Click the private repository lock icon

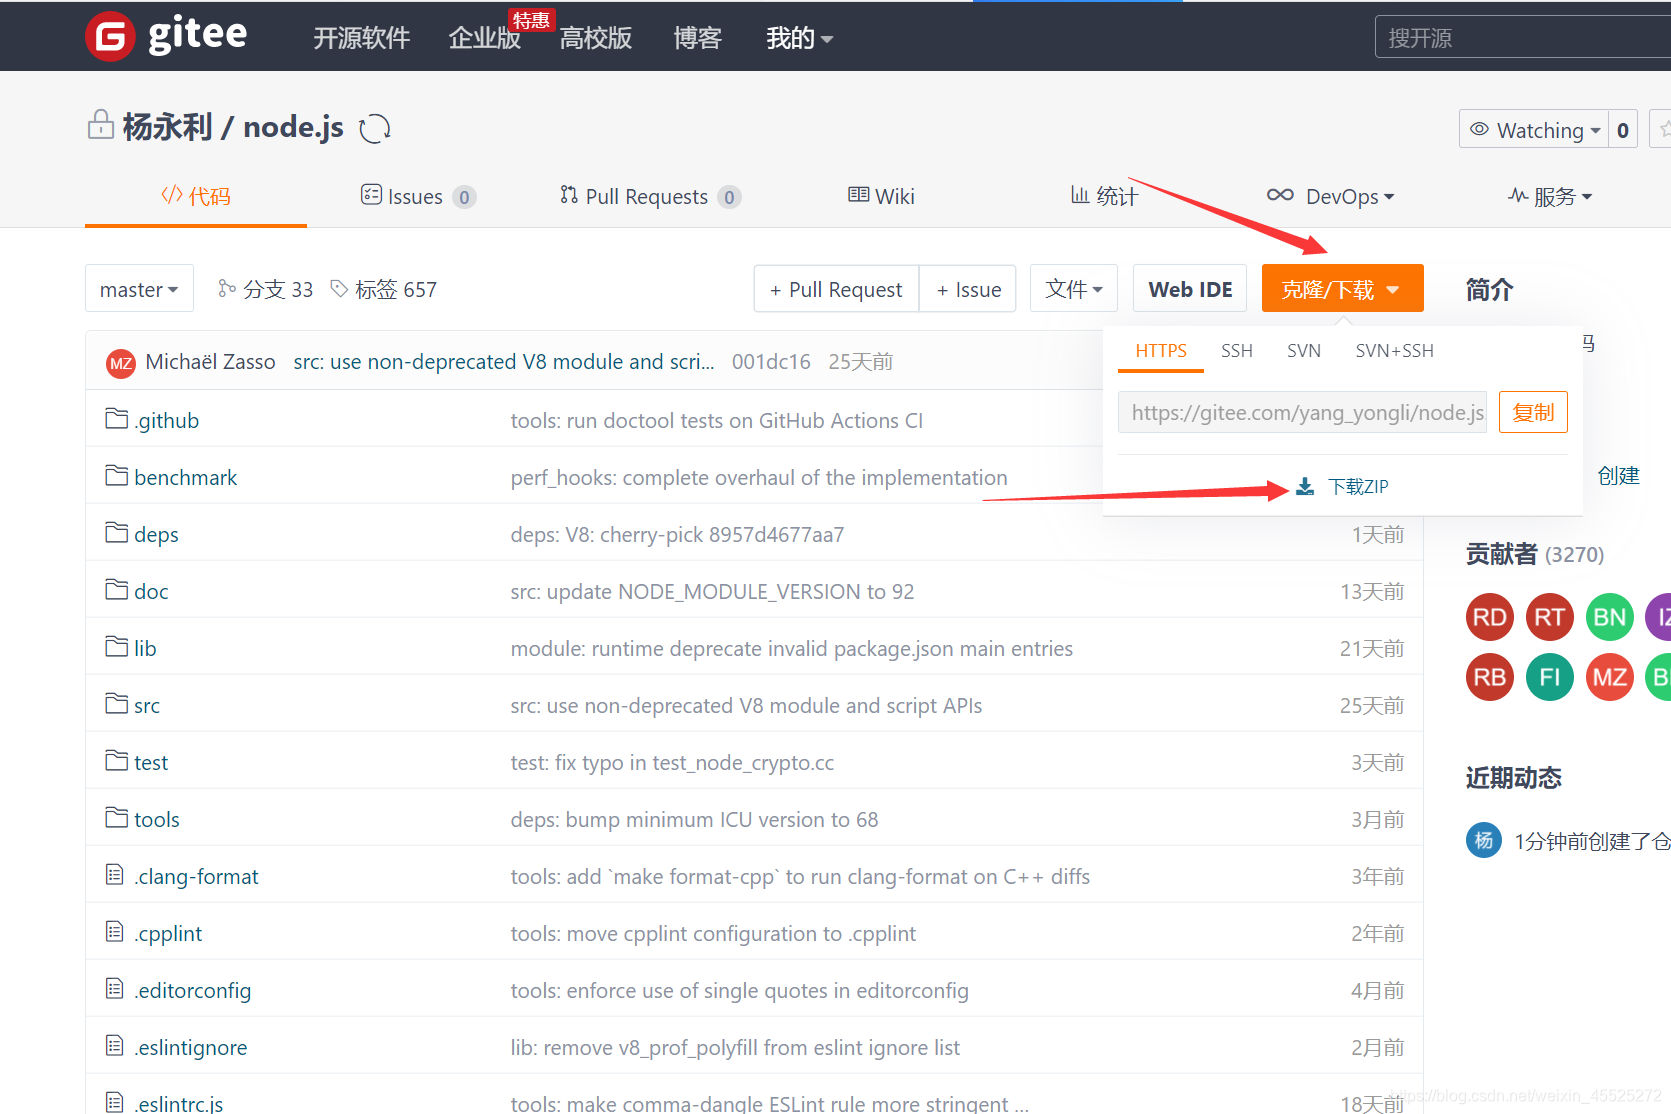[100, 125]
